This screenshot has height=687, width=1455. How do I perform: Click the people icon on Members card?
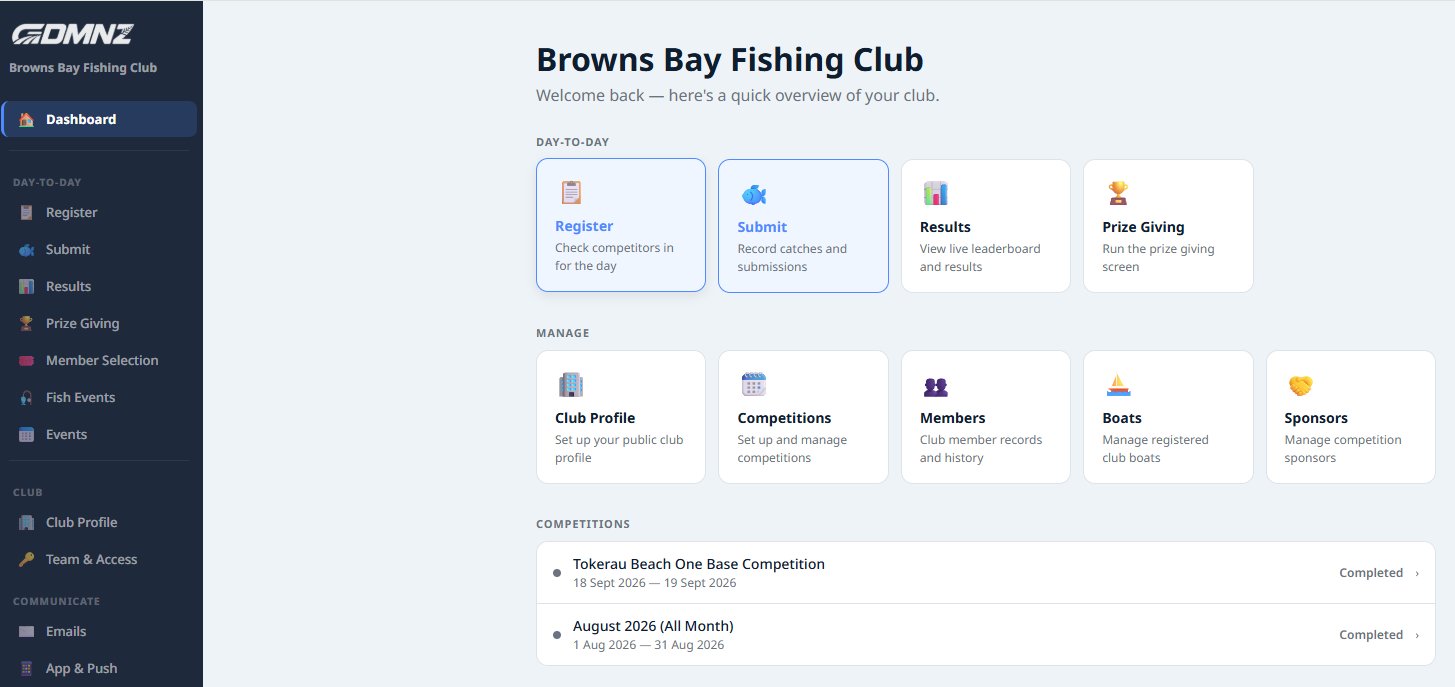click(x=935, y=386)
